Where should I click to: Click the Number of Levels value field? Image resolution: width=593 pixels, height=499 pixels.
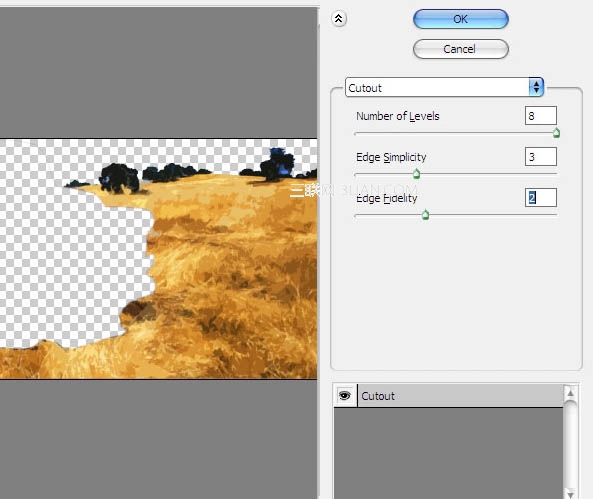[x=540, y=116]
